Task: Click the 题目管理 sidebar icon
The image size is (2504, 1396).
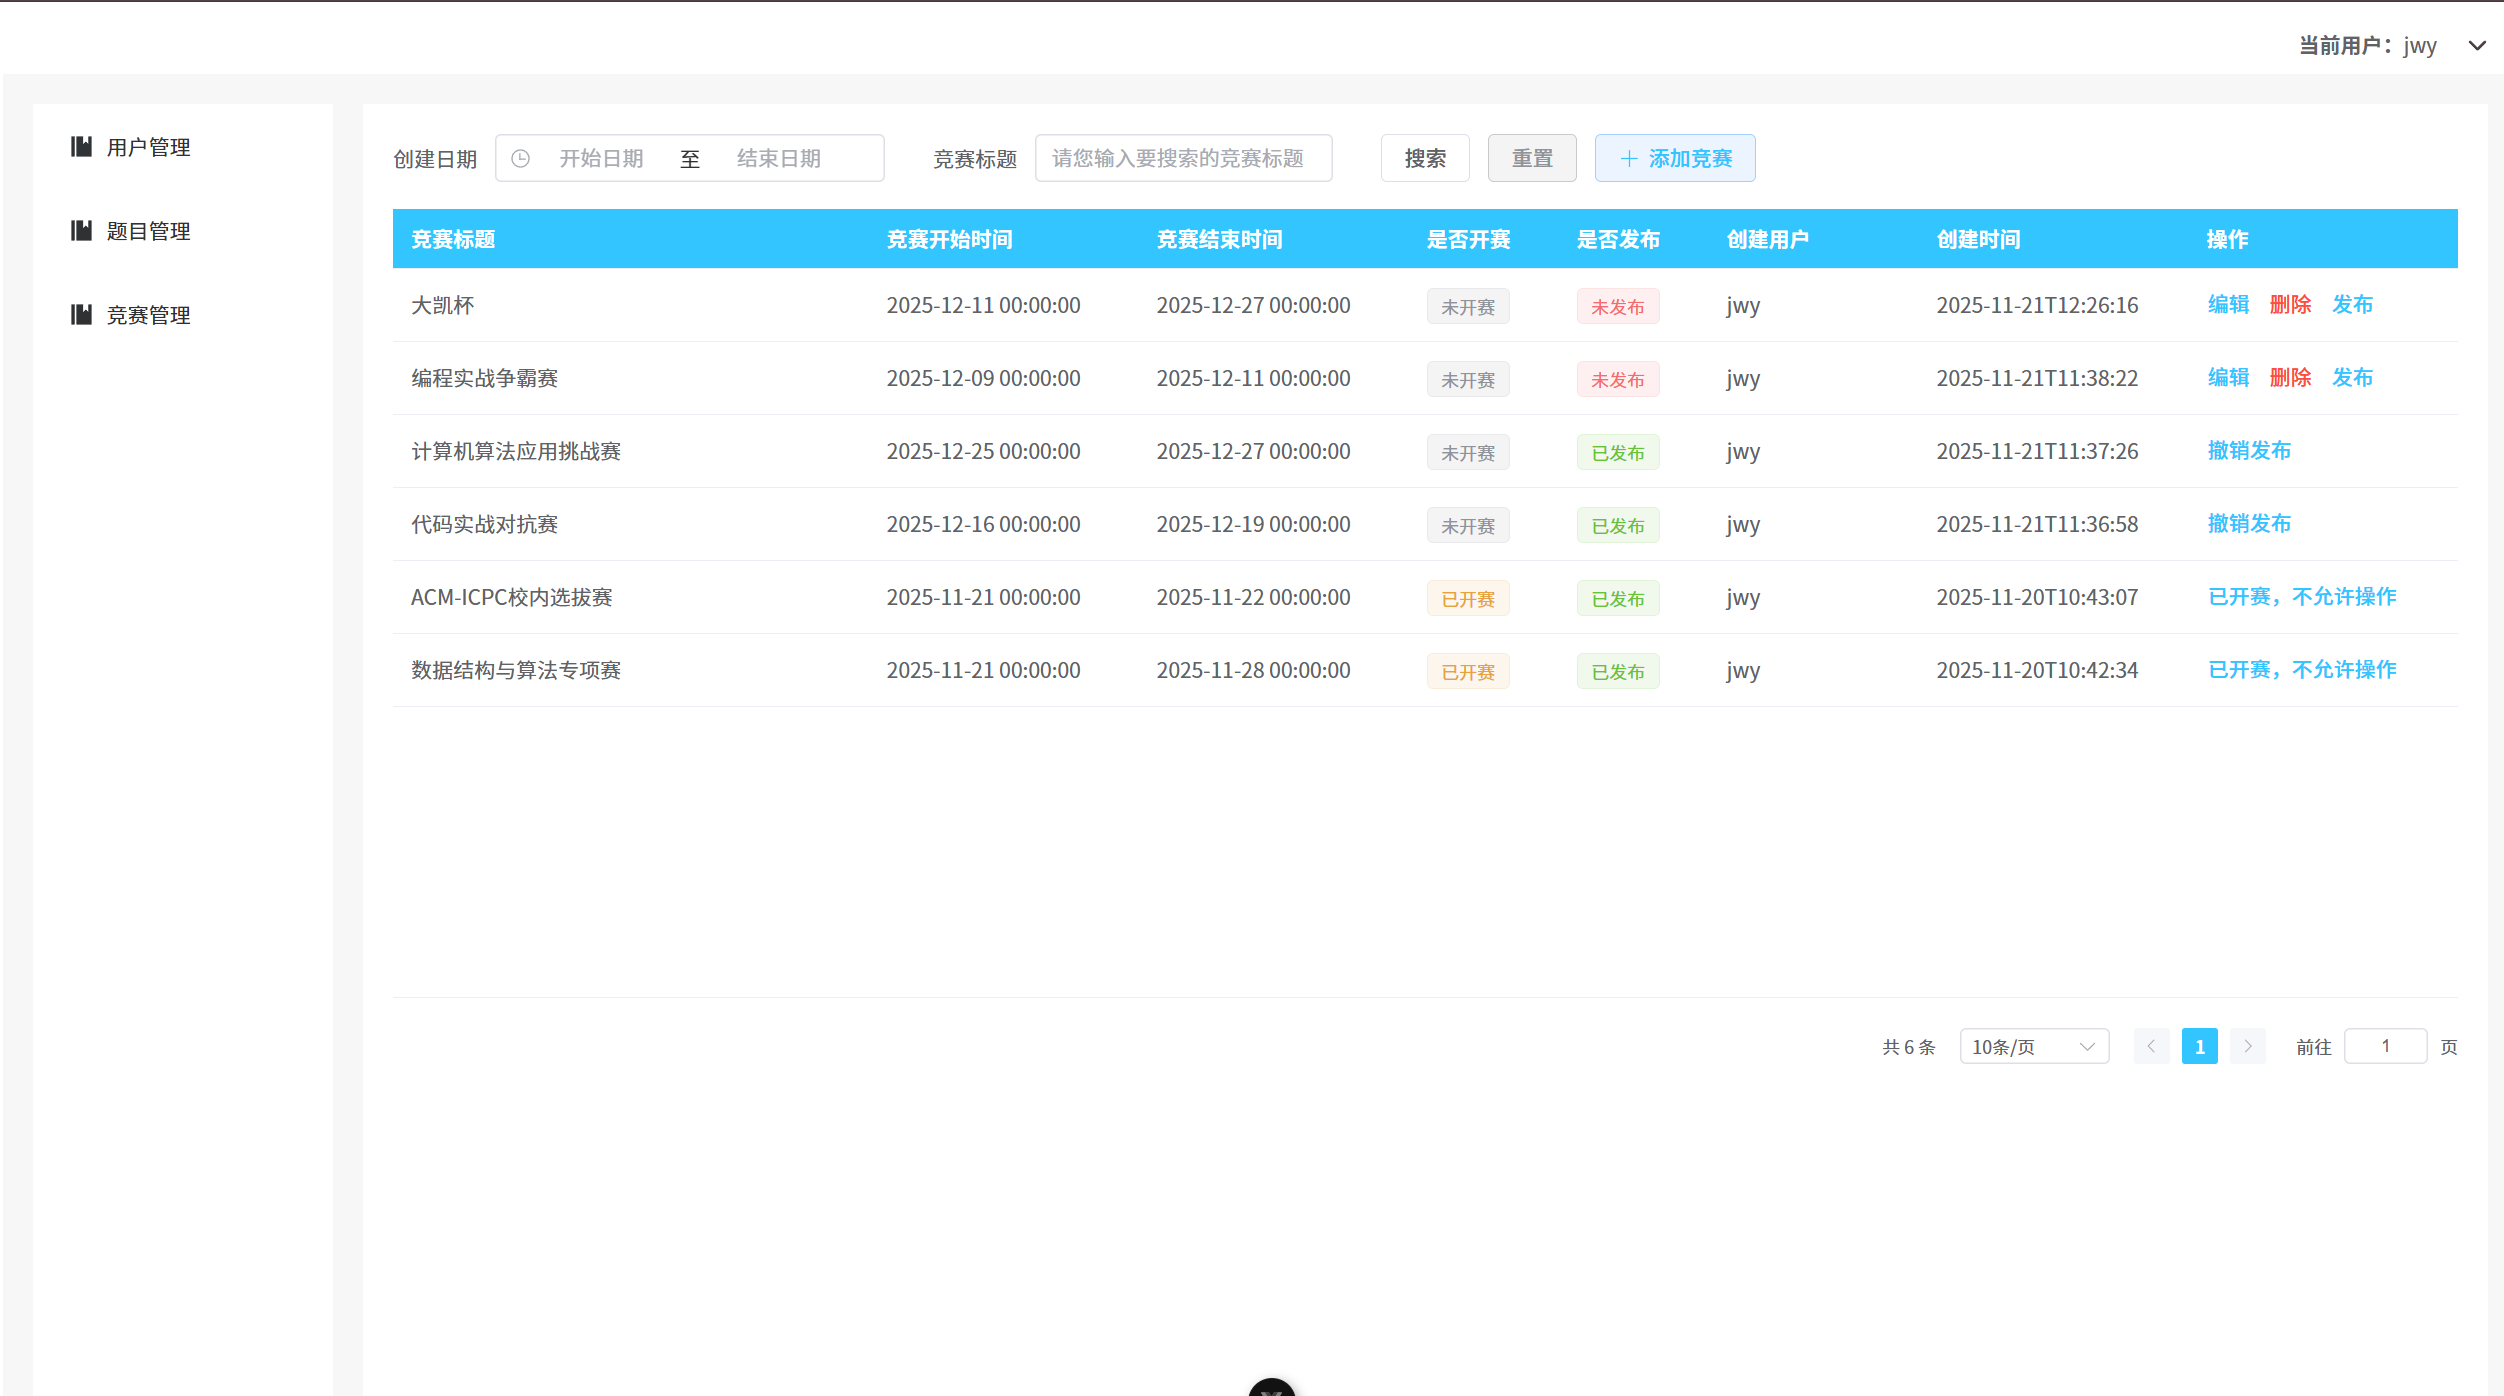Action: click(81, 231)
